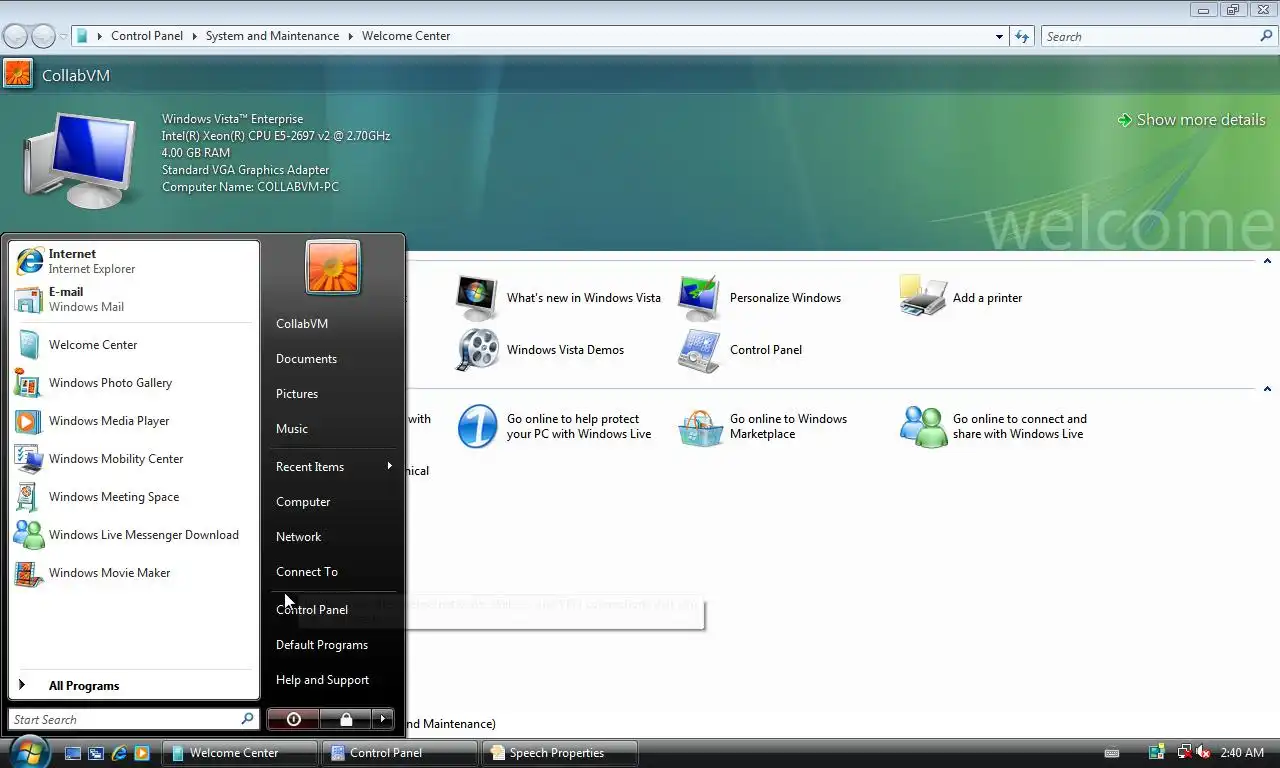Open Control Panel from Start menu

(x=334, y=610)
